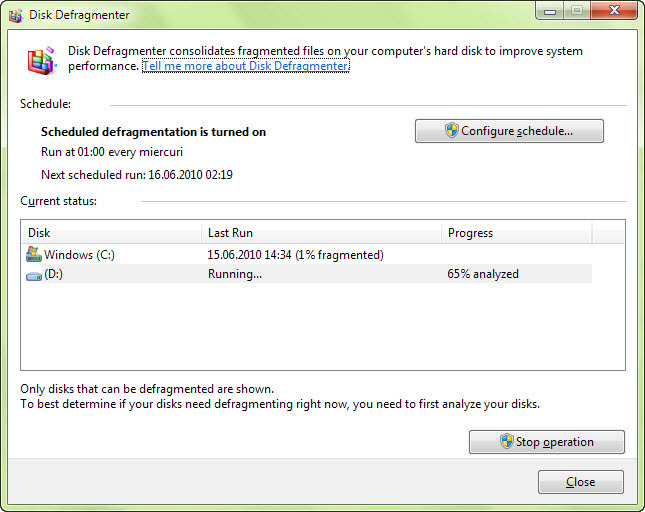Click the (D:) drive icon
This screenshot has height=512, width=645.
[34, 276]
